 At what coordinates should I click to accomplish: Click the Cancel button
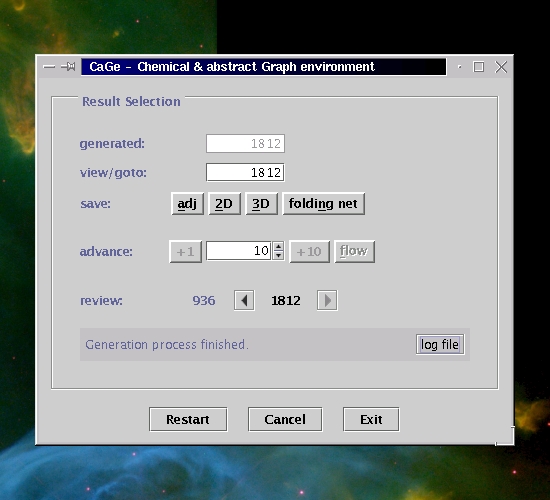coord(285,419)
